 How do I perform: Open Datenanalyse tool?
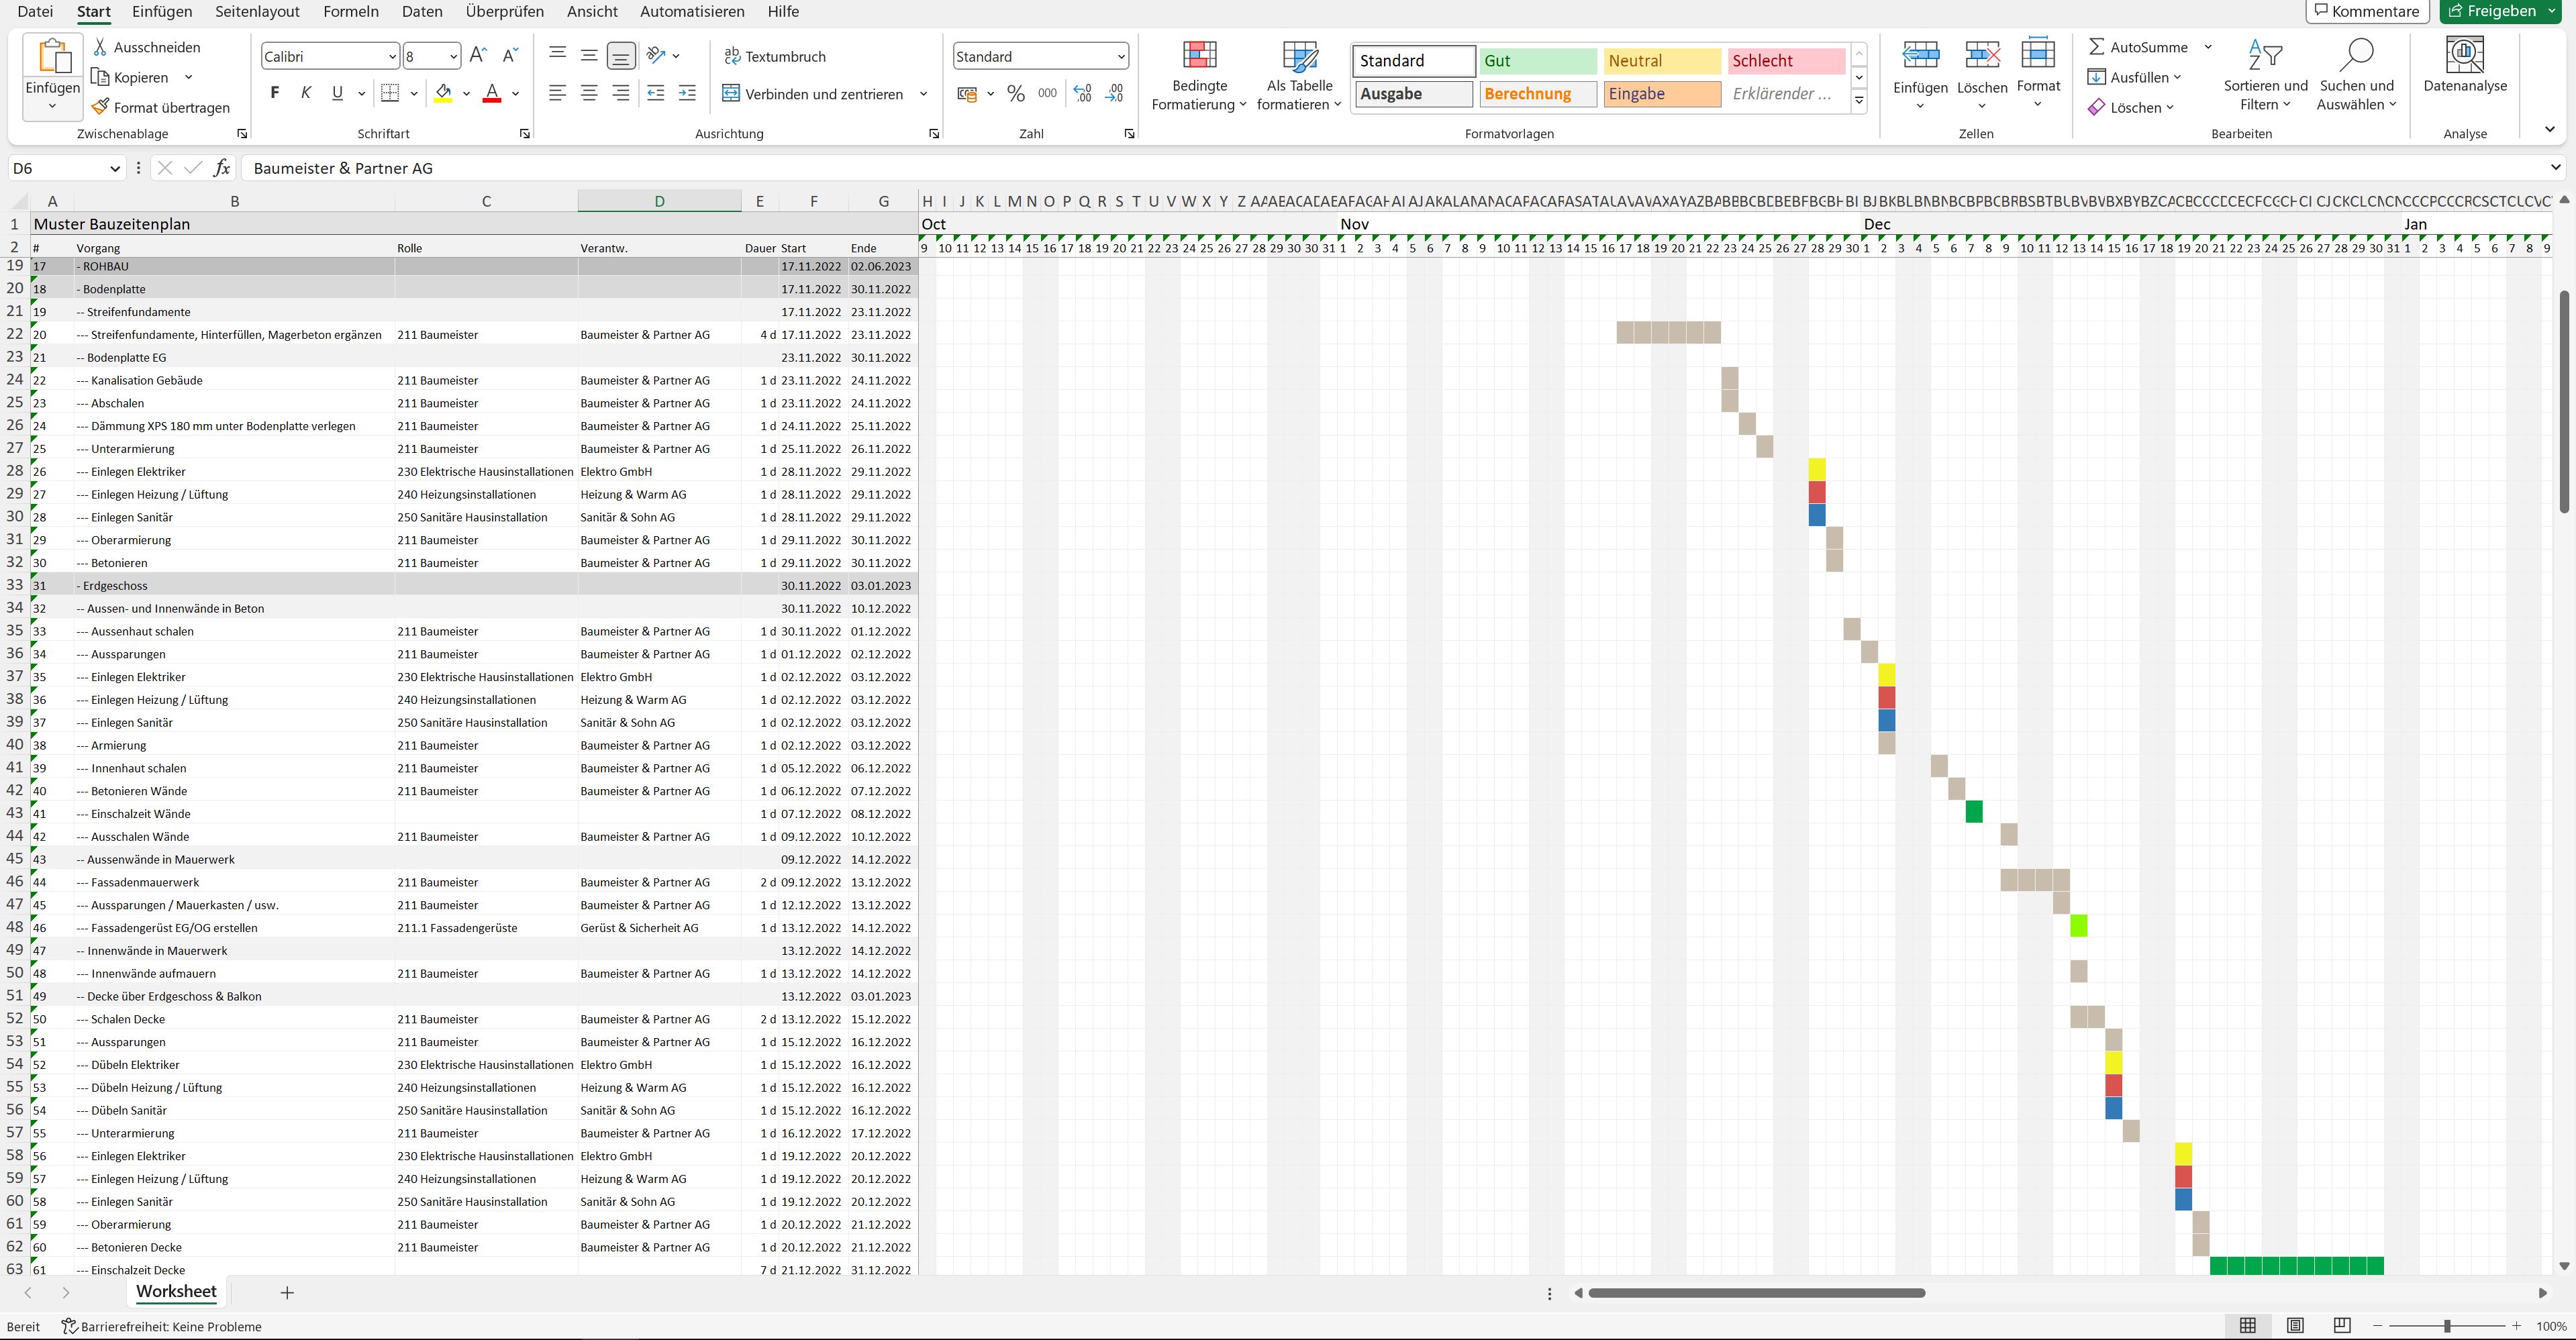pyautogui.click(x=2465, y=66)
